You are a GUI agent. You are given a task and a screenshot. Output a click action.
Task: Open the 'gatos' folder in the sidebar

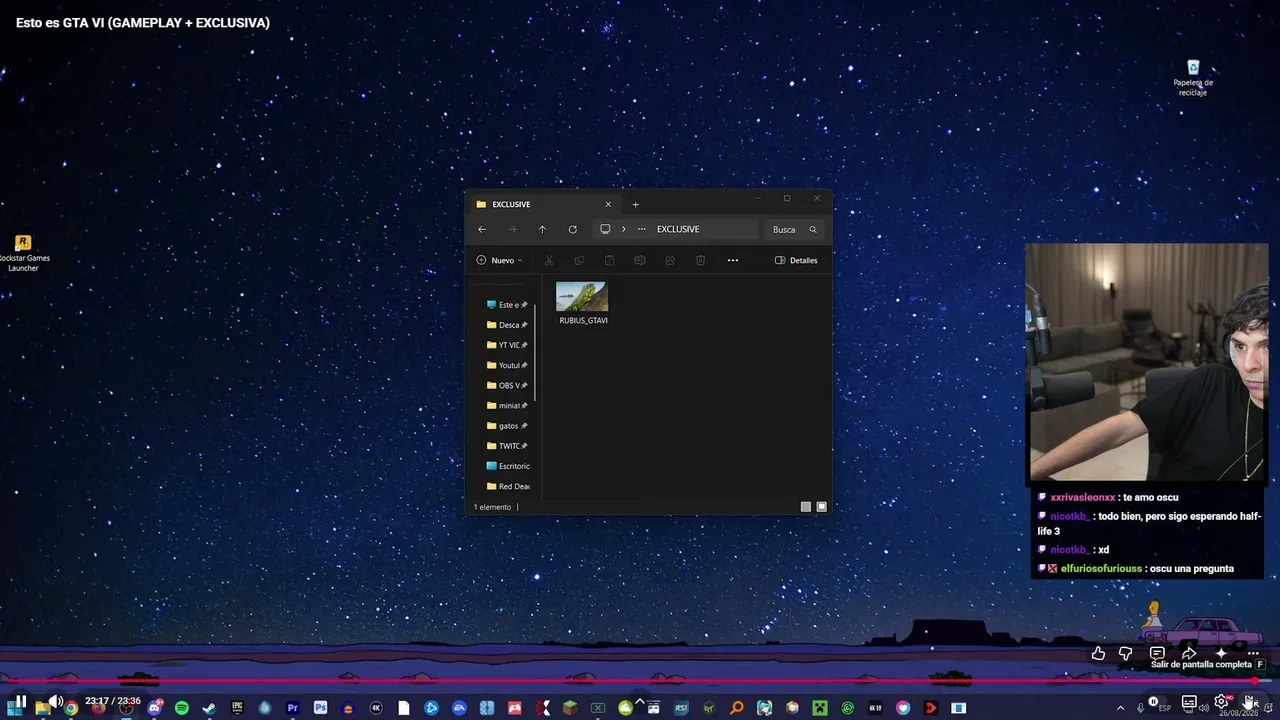507,426
